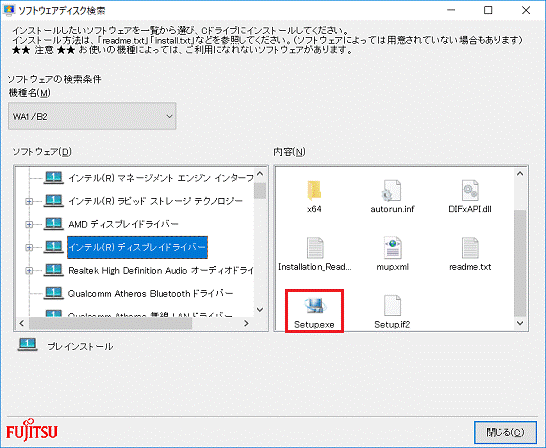546x448 pixels.
Task: Click the 機種名(M) label
Action: (30, 93)
